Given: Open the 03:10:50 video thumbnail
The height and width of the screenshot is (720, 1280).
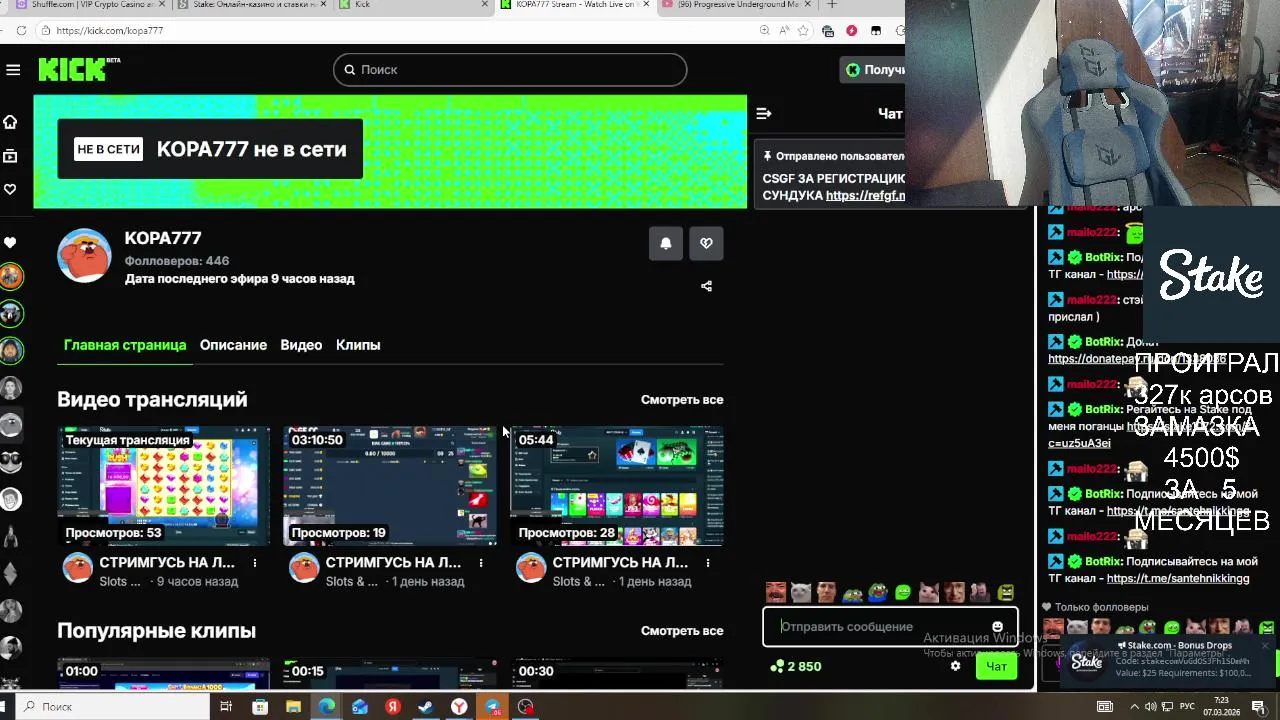Looking at the screenshot, I should tap(390, 486).
